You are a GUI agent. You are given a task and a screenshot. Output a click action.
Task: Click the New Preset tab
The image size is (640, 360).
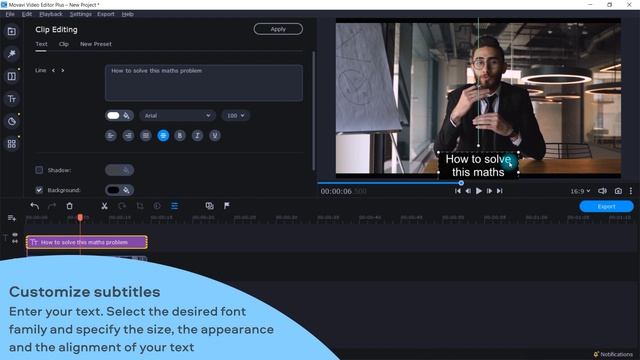[x=96, y=44]
